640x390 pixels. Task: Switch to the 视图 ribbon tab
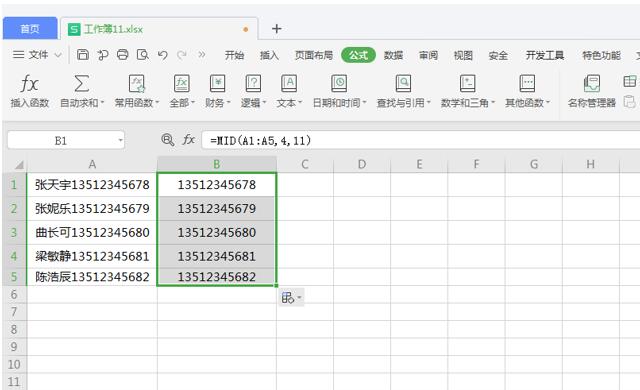tap(463, 55)
